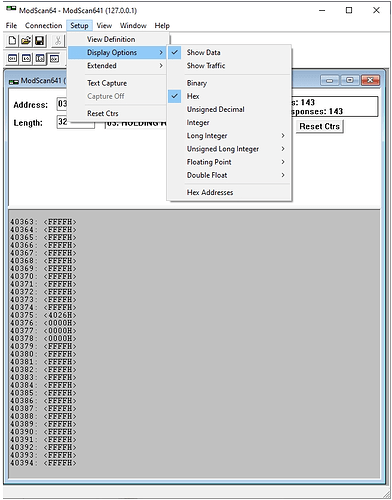Choose Reset Ctrs in Setup menu

[117, 113]
